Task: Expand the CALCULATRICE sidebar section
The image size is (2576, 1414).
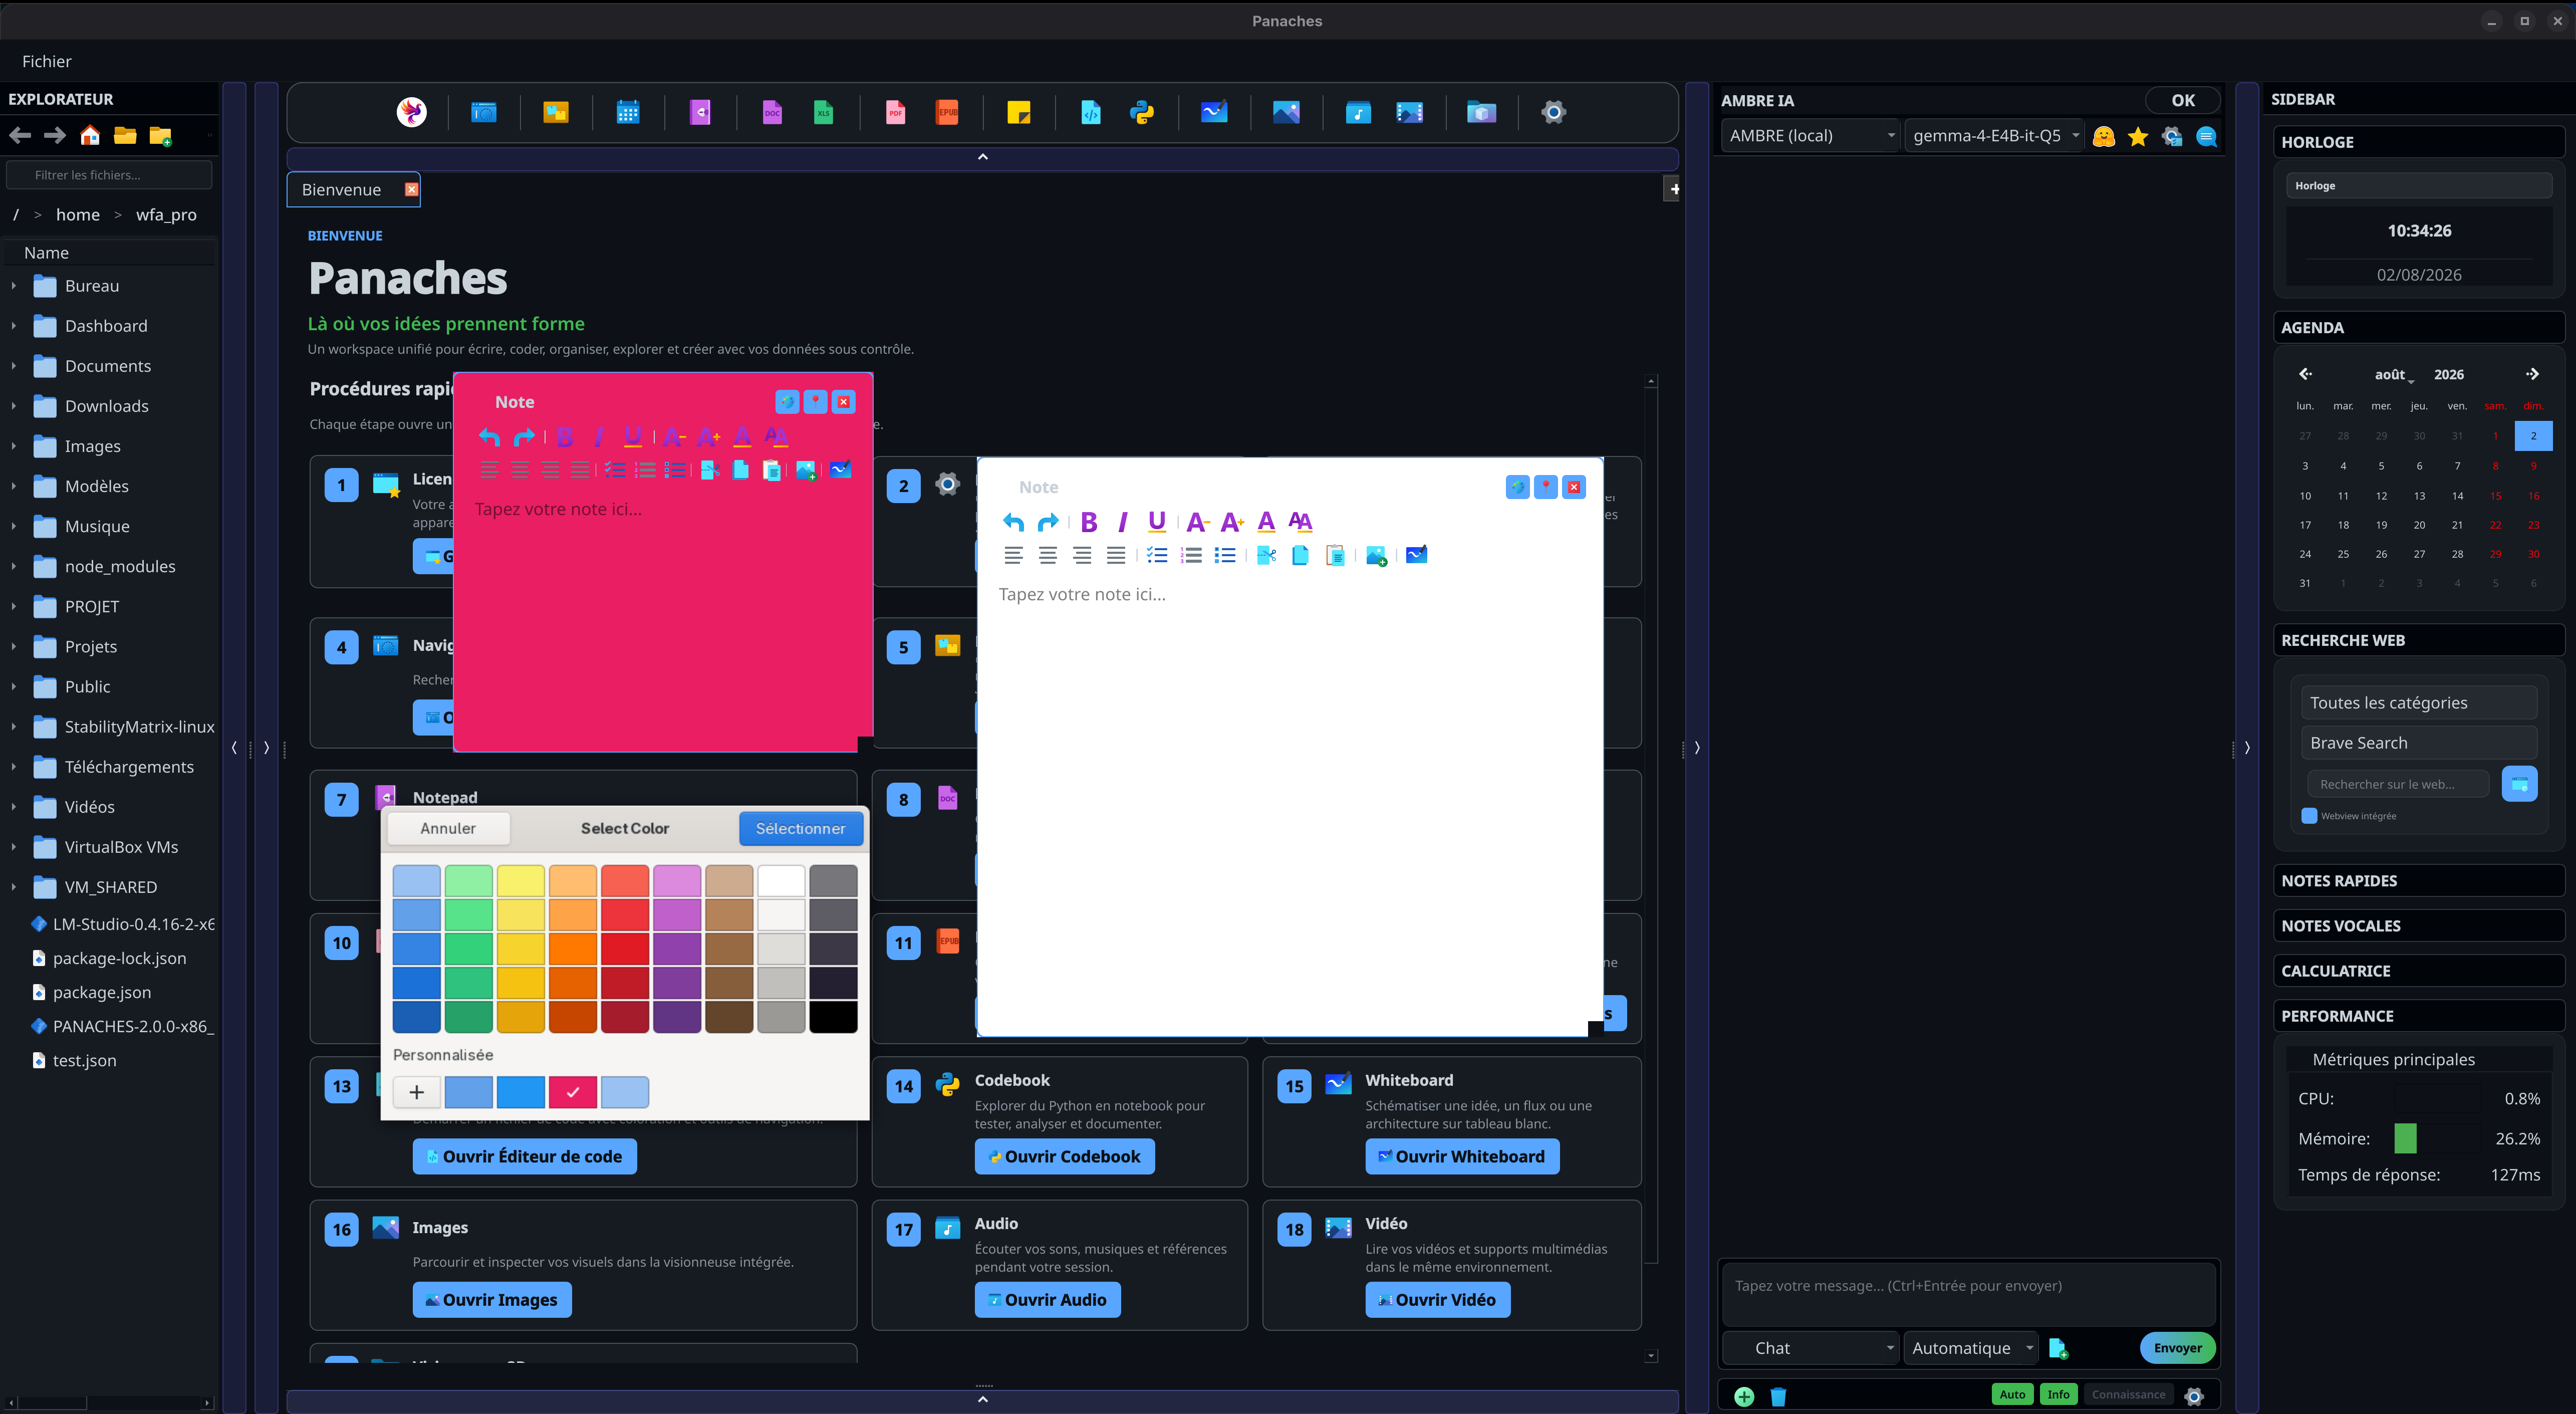Action: 2418,971
